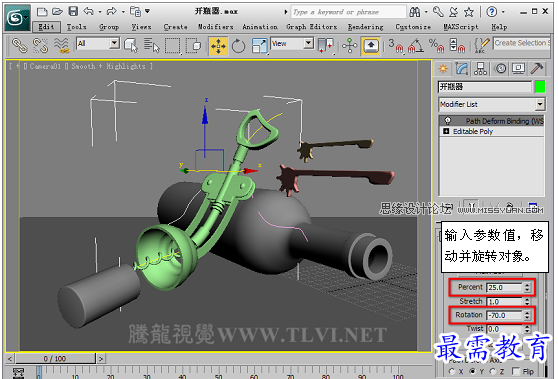The width and height of the screenshot is (558, 379).
Task: Undo the last action
Action: click(88, 11)
